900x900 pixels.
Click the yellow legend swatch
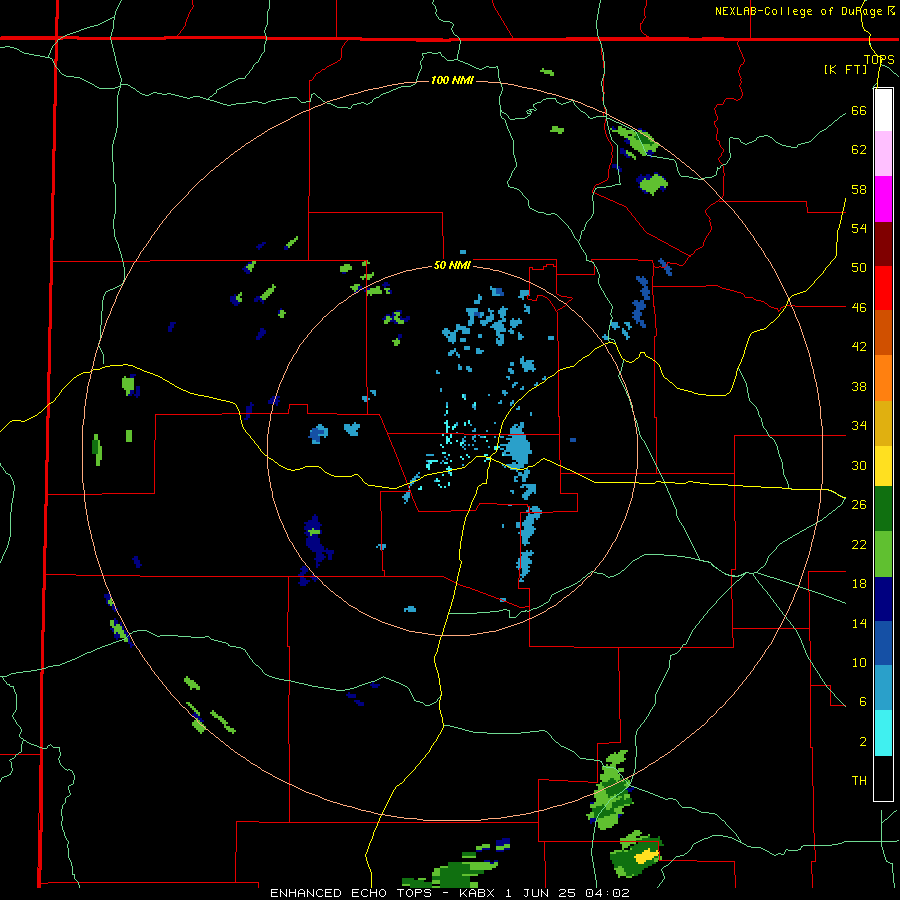[x=883, y=466]
